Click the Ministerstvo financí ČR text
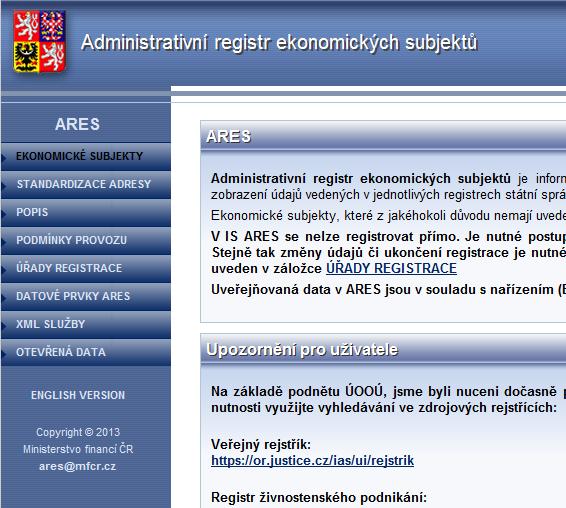This screenshot has width=566, height=508. pyautogui.click(x=78, y=449)
